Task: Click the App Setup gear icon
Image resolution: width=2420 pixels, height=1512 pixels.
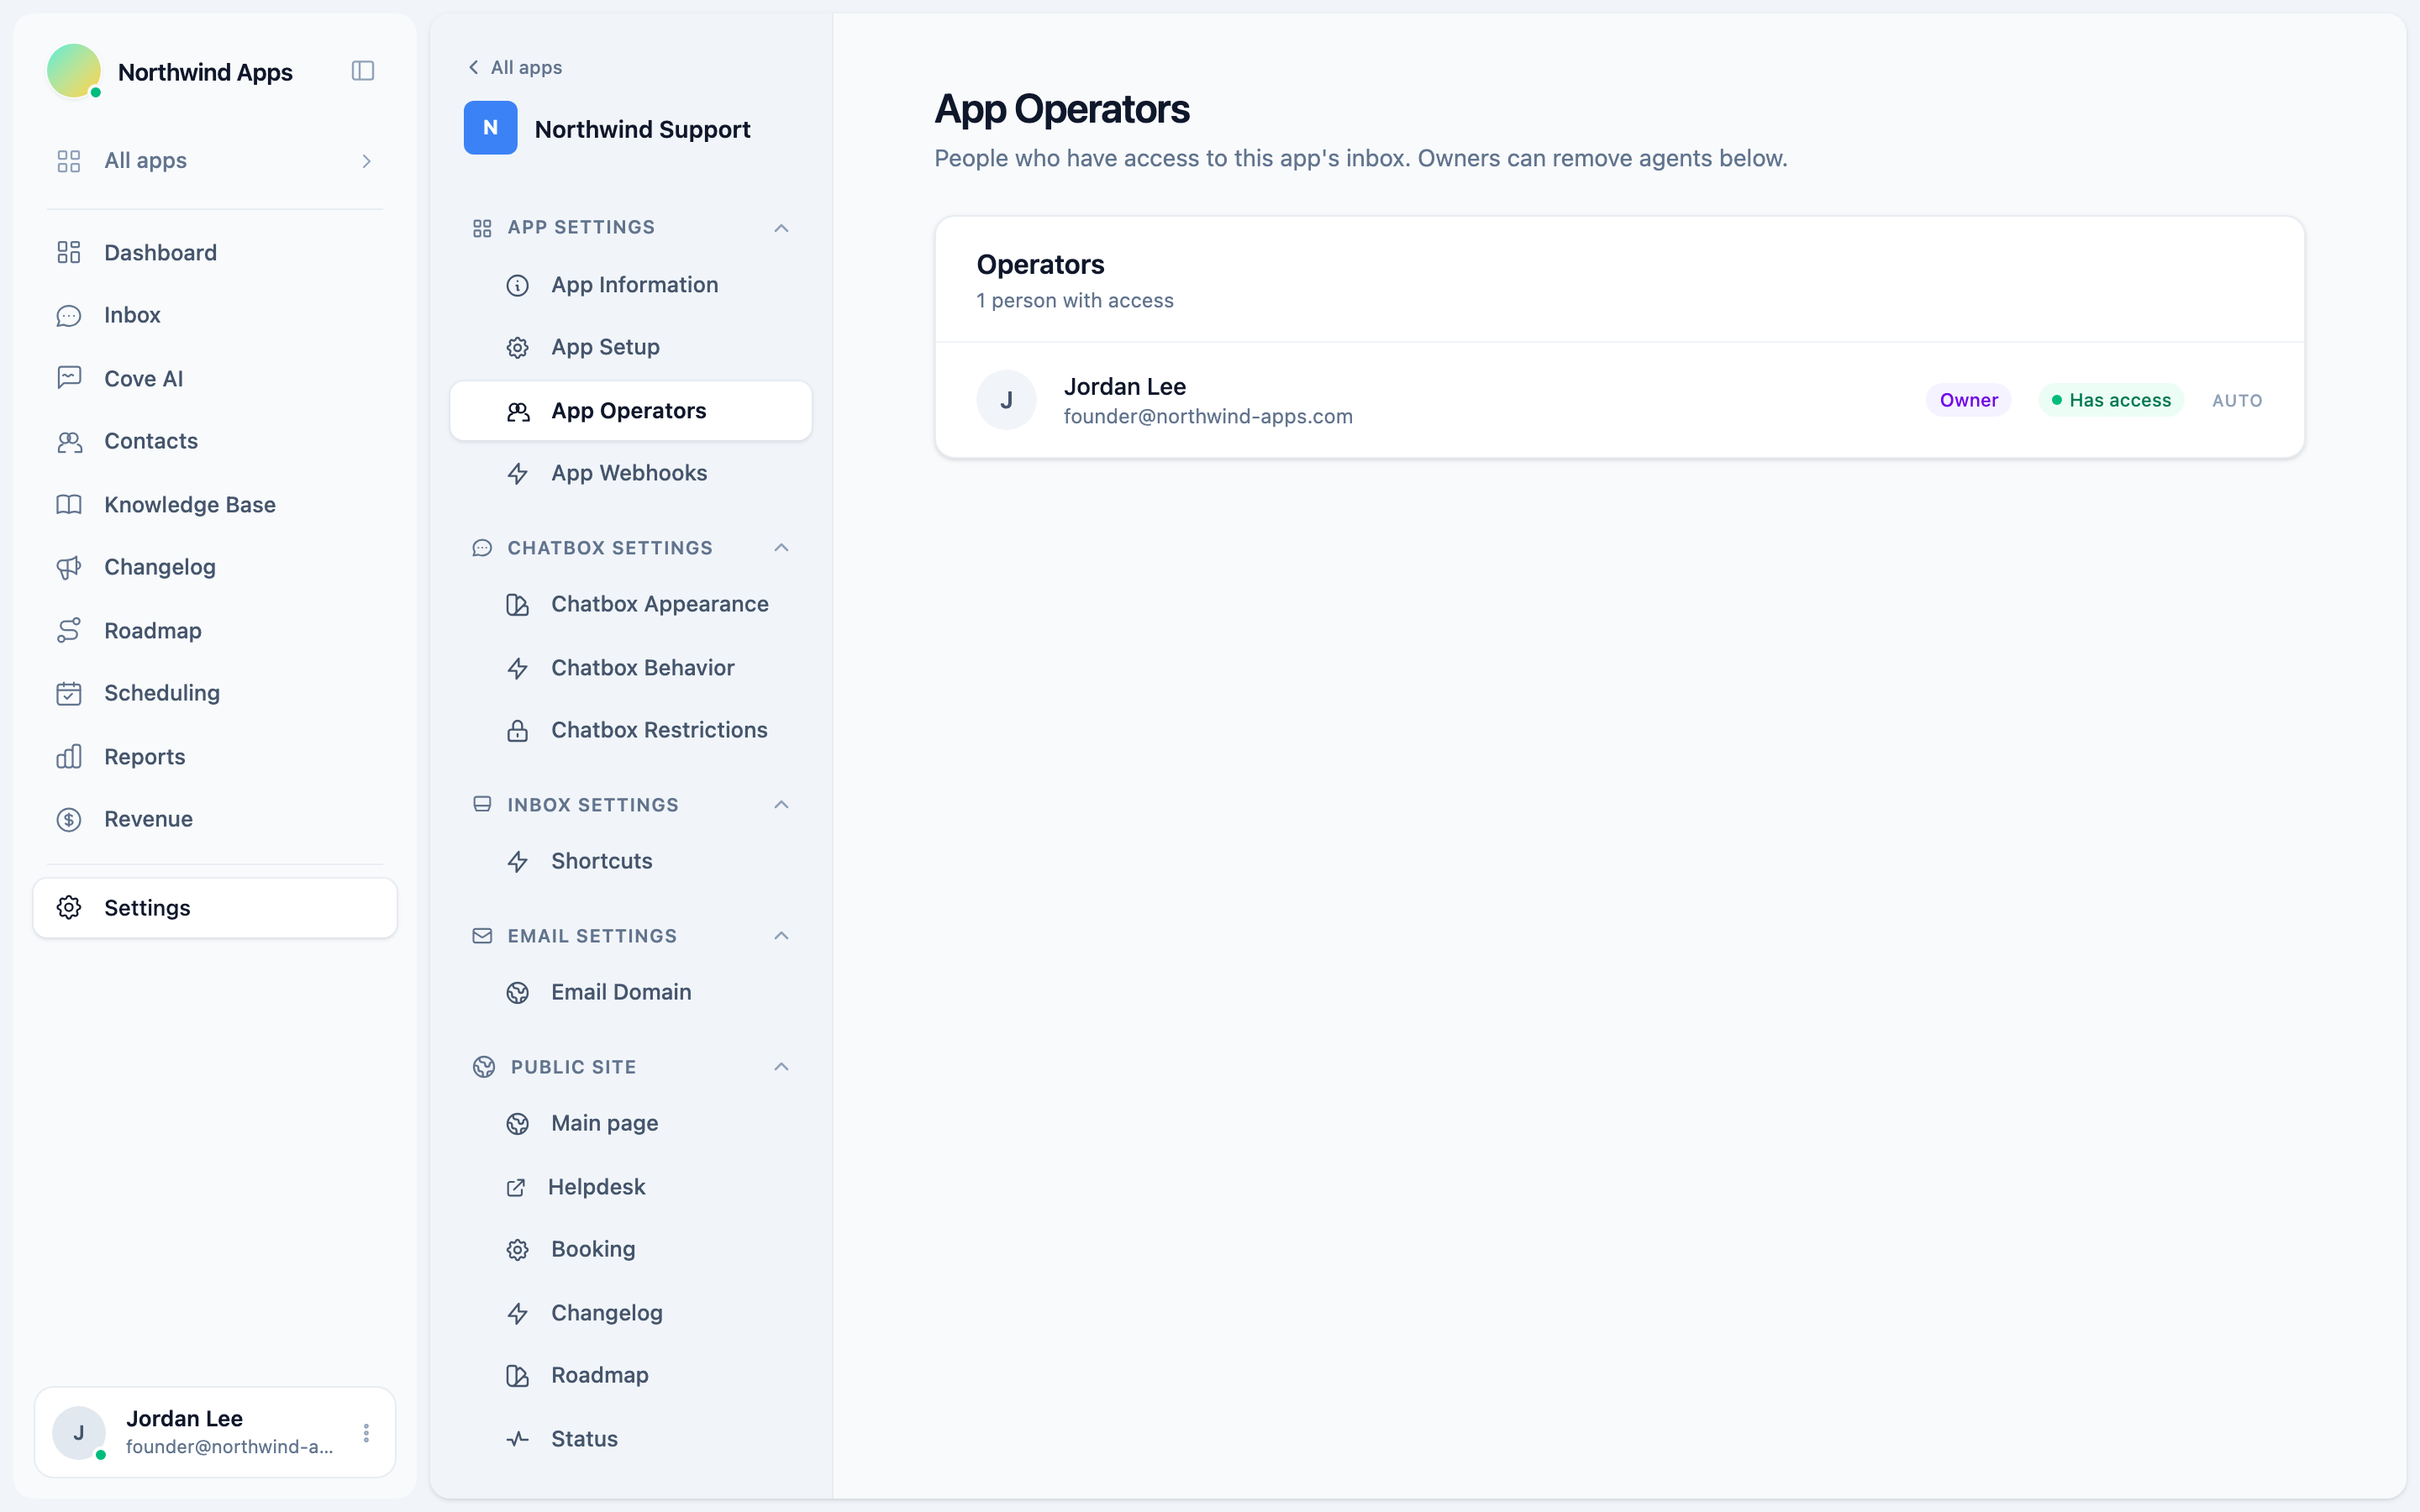Action: coord(517,348)
